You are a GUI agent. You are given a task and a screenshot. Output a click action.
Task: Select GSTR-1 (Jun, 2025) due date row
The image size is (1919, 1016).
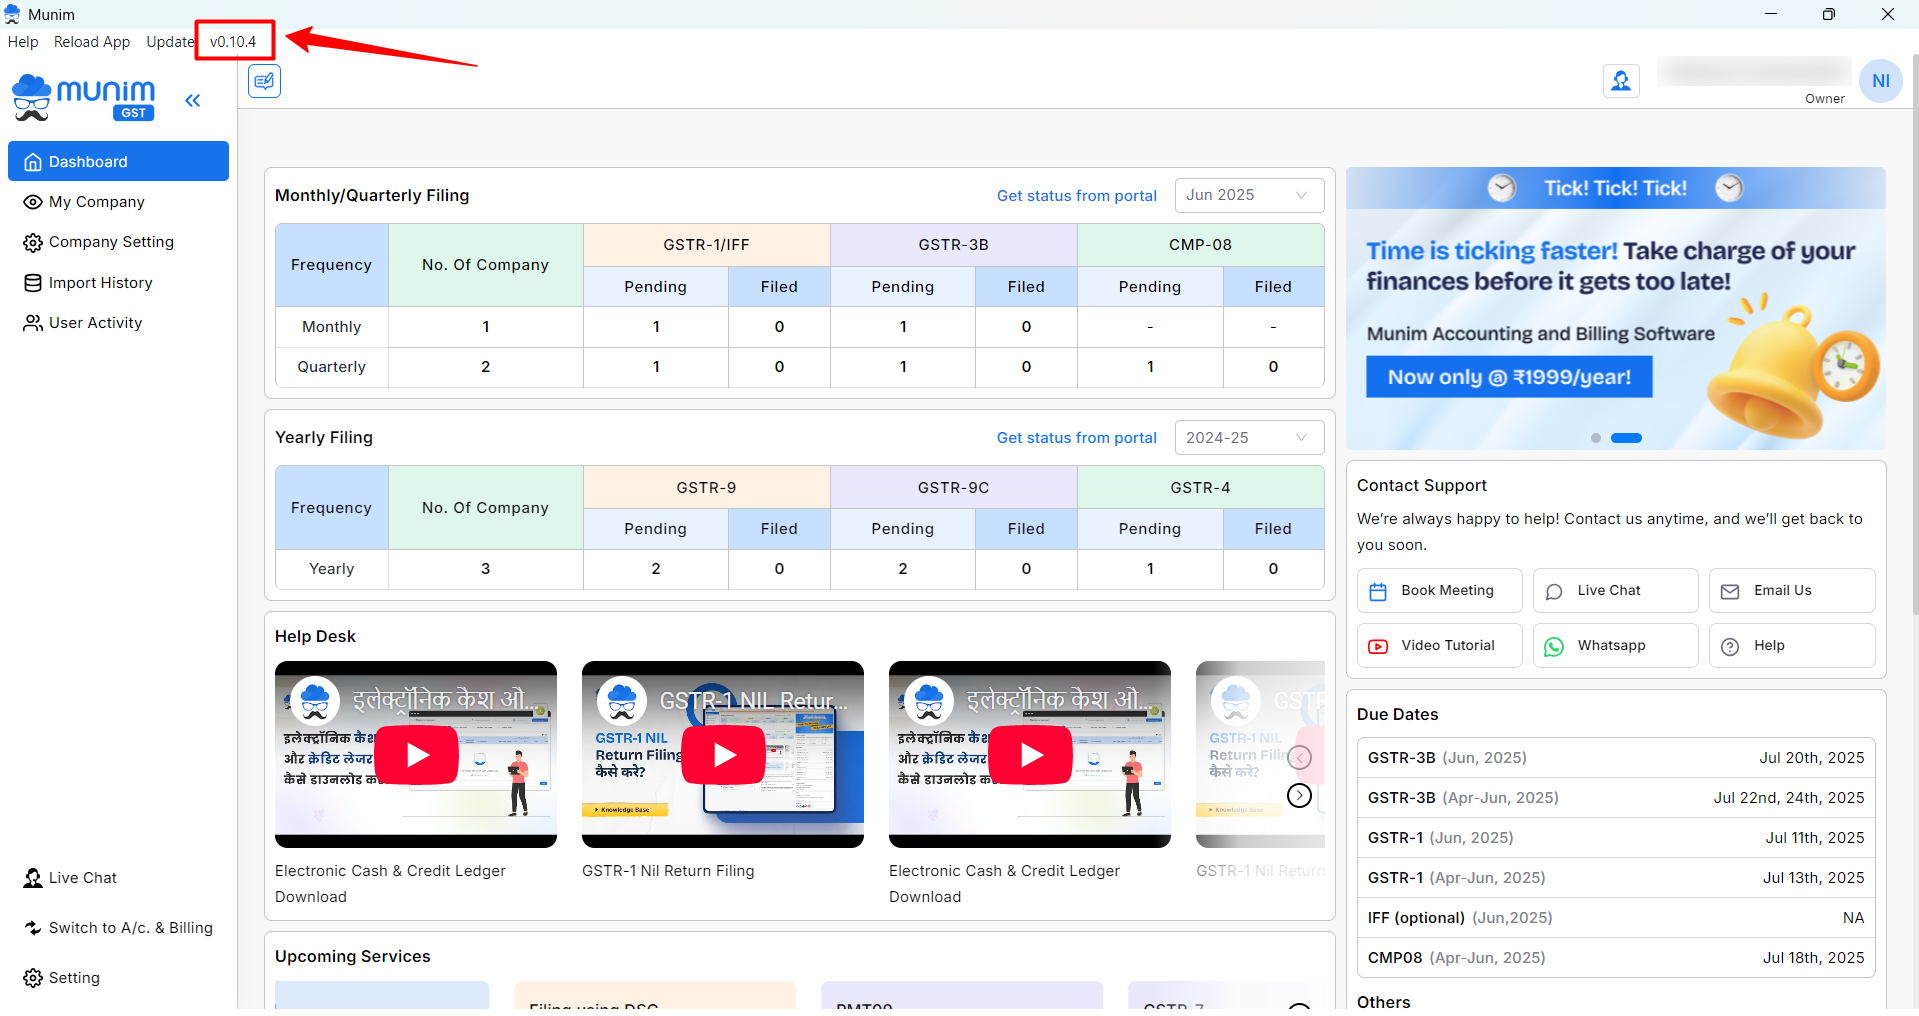tap(1616, 838)
